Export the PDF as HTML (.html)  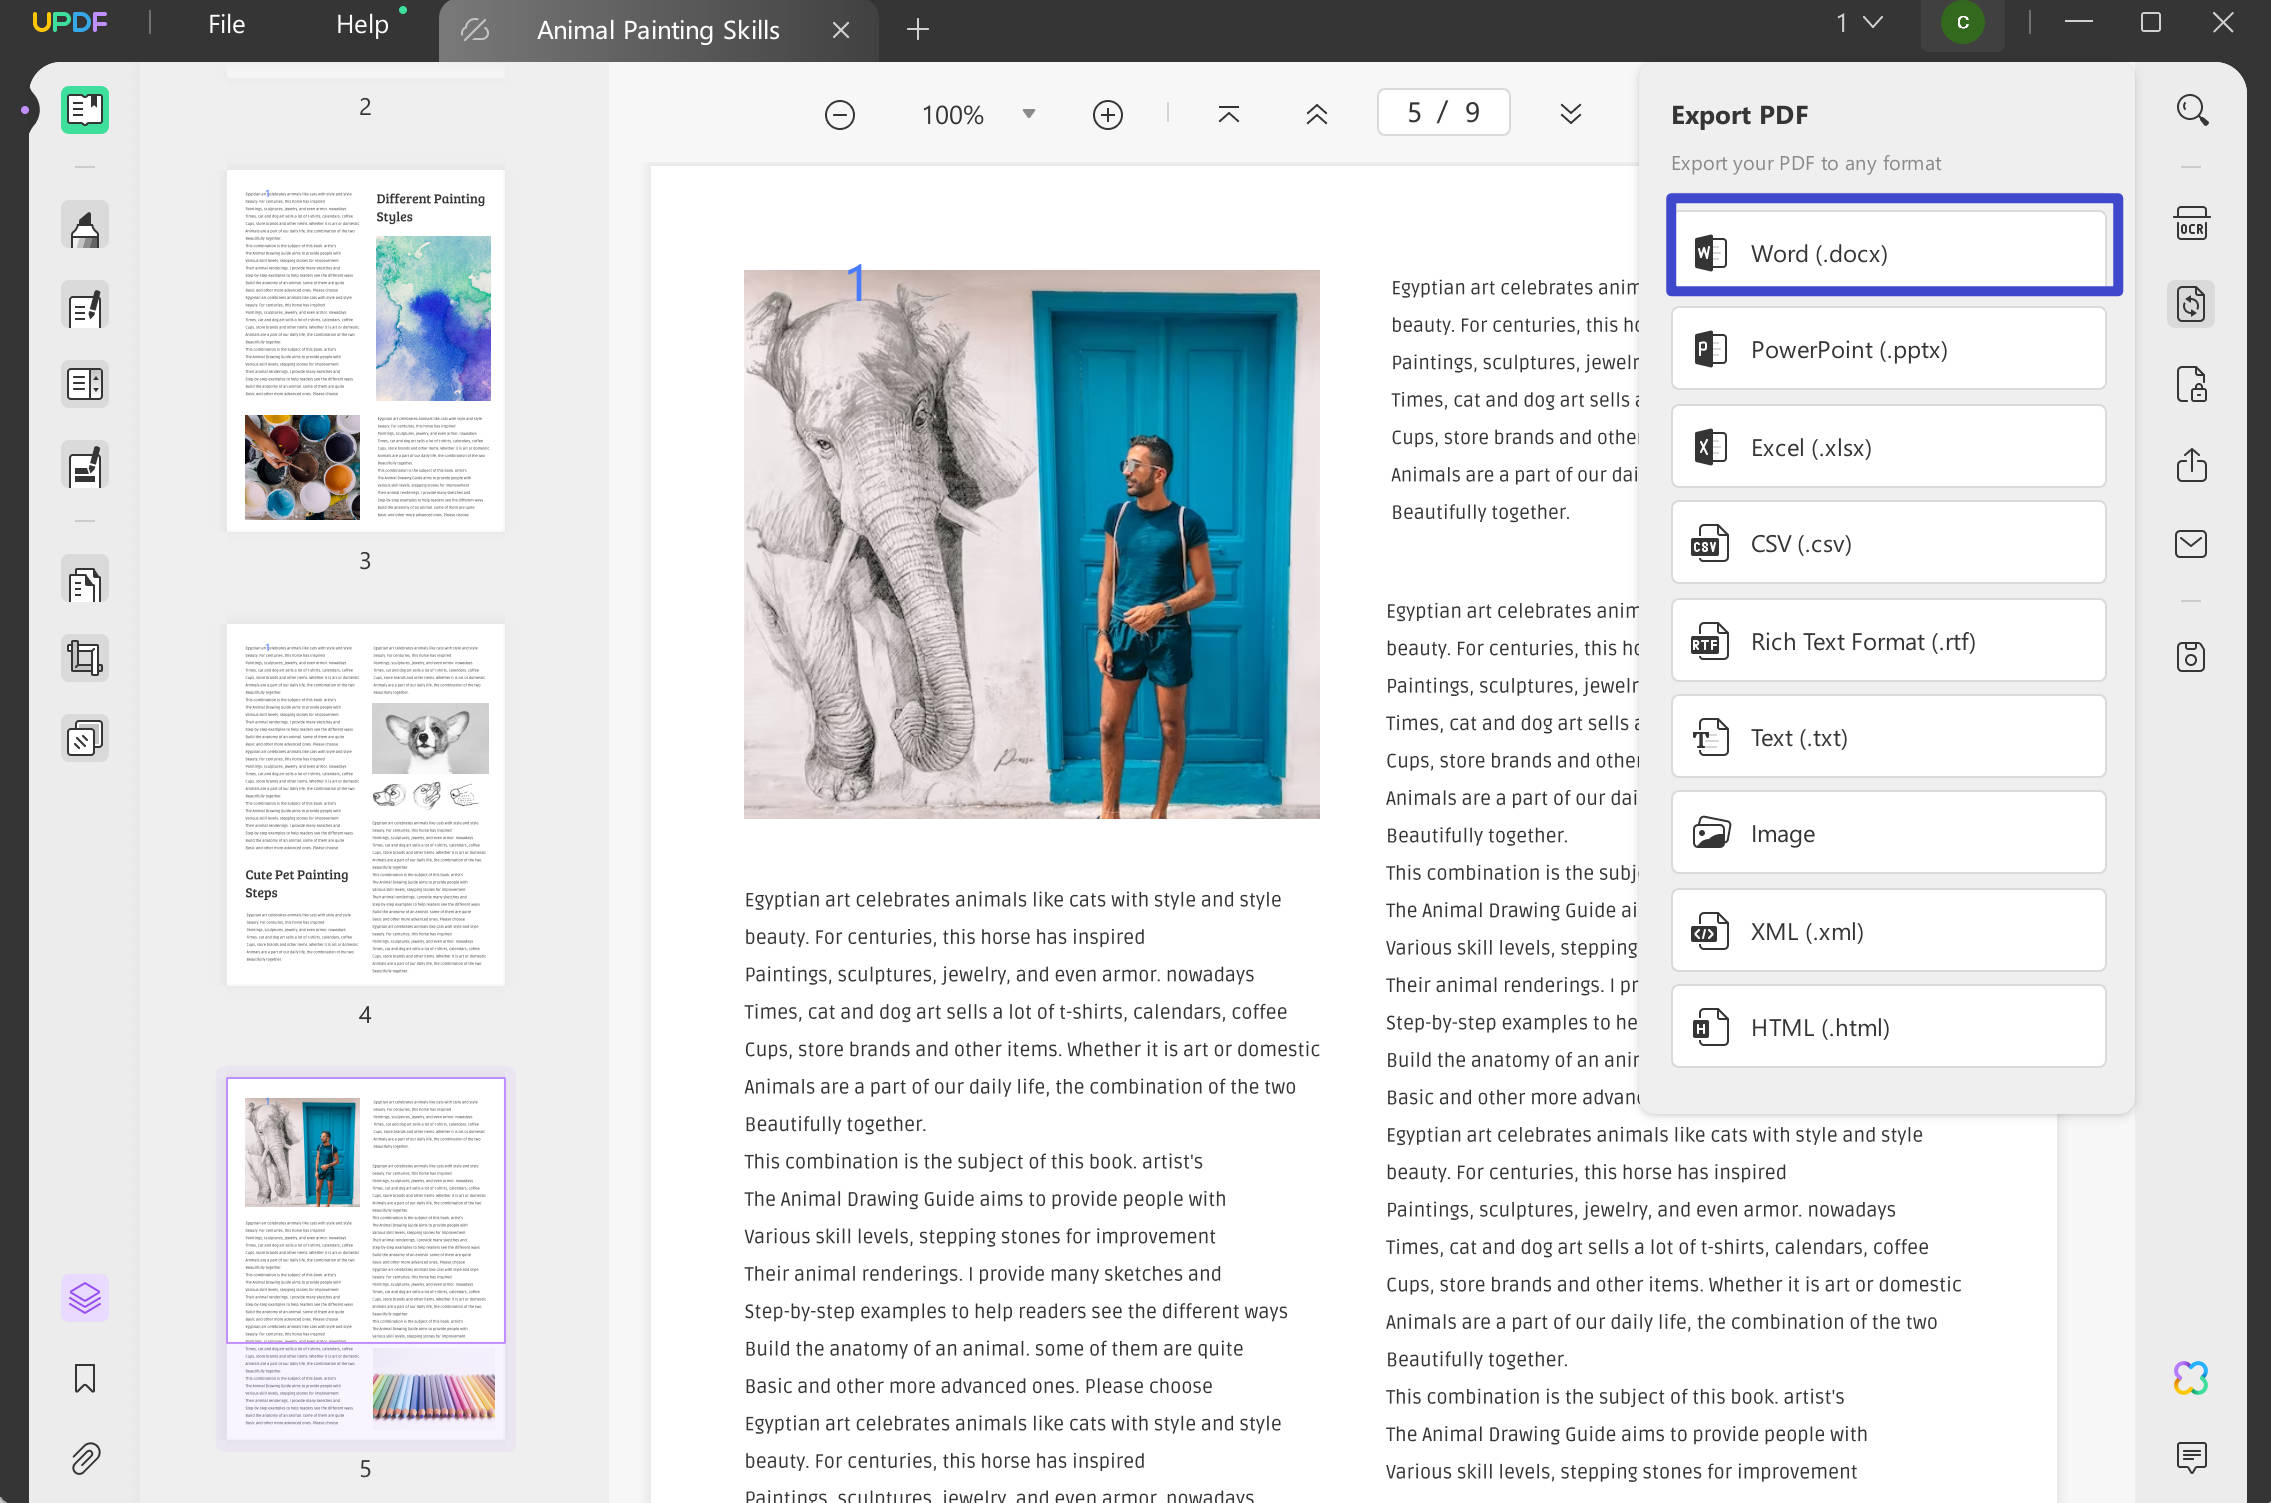(1886, 1027)
